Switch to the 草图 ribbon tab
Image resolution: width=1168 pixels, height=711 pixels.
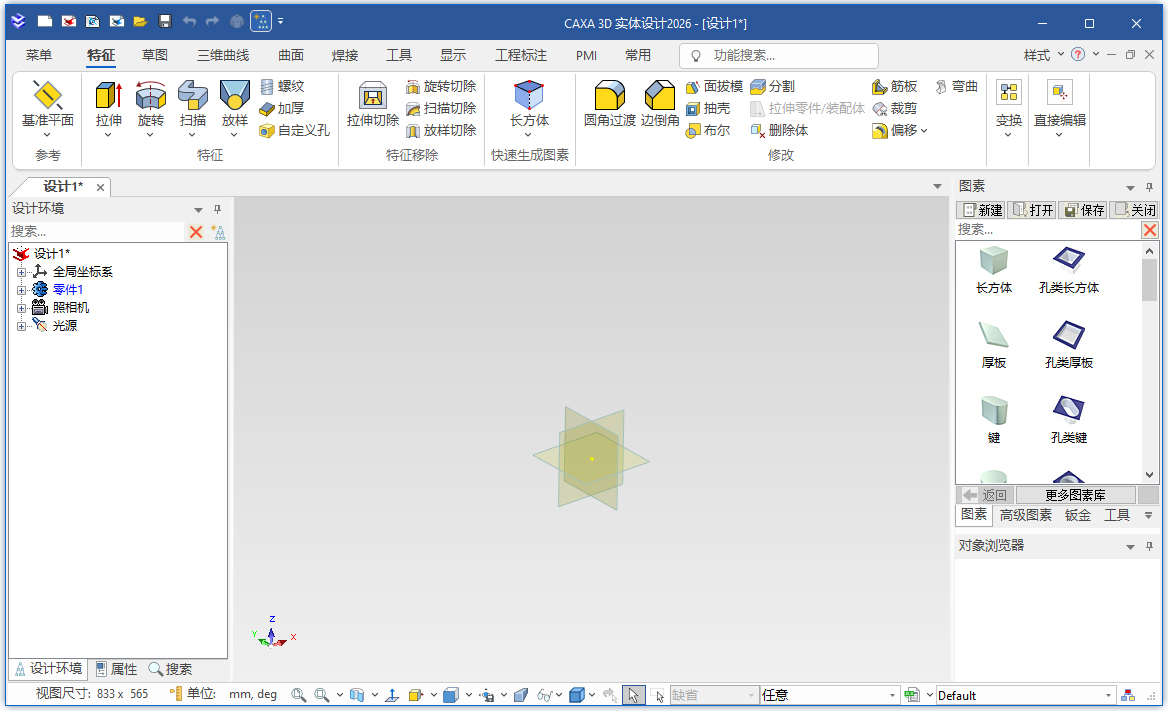[155, 55]
